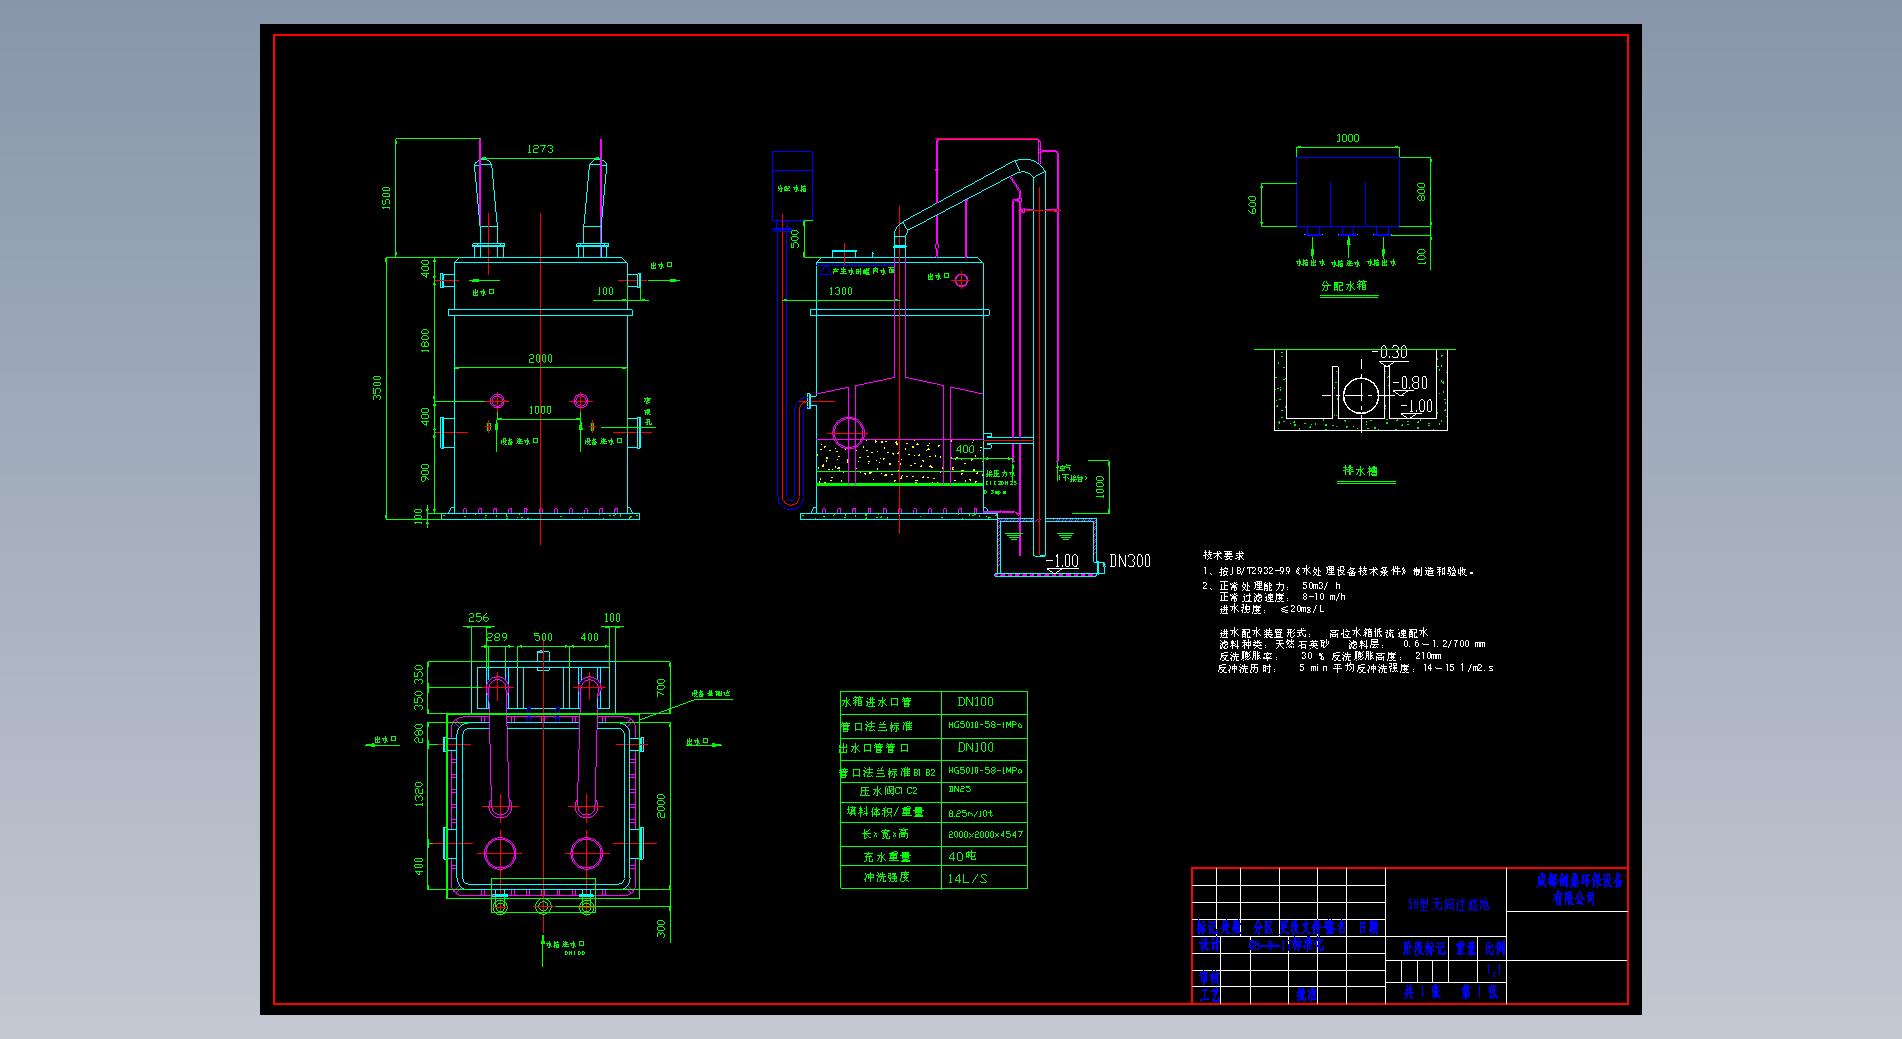Click the 2000 width dimension in front view
This screenshot has height=1039, width=1902.
click(x=540, y=358)
